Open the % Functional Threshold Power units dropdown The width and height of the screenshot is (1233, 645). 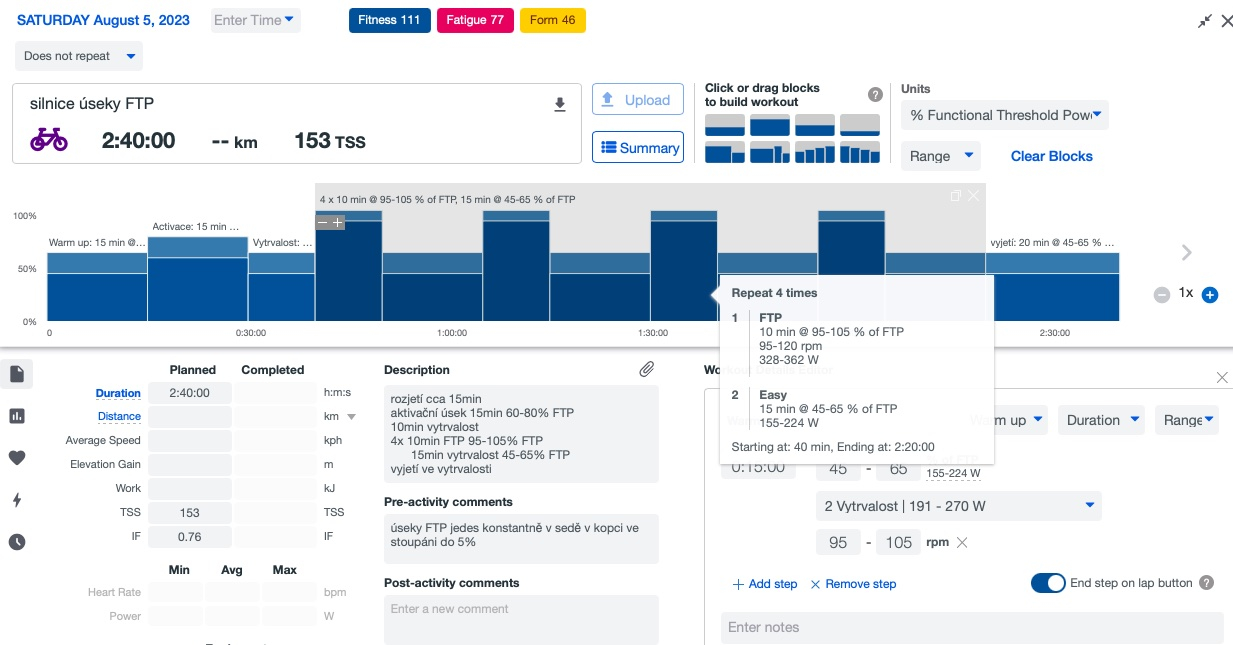click(1005, 115)
